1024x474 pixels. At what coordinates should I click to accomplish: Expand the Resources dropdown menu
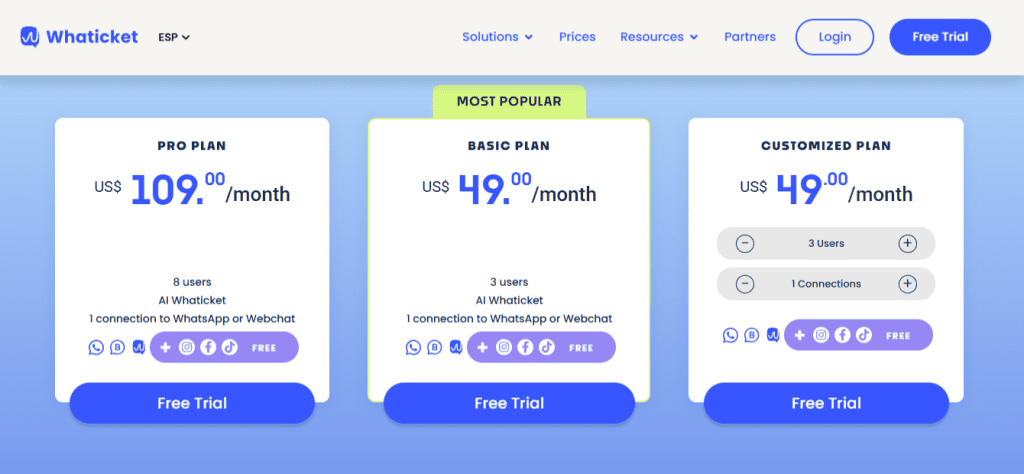[x=658, y=37]
